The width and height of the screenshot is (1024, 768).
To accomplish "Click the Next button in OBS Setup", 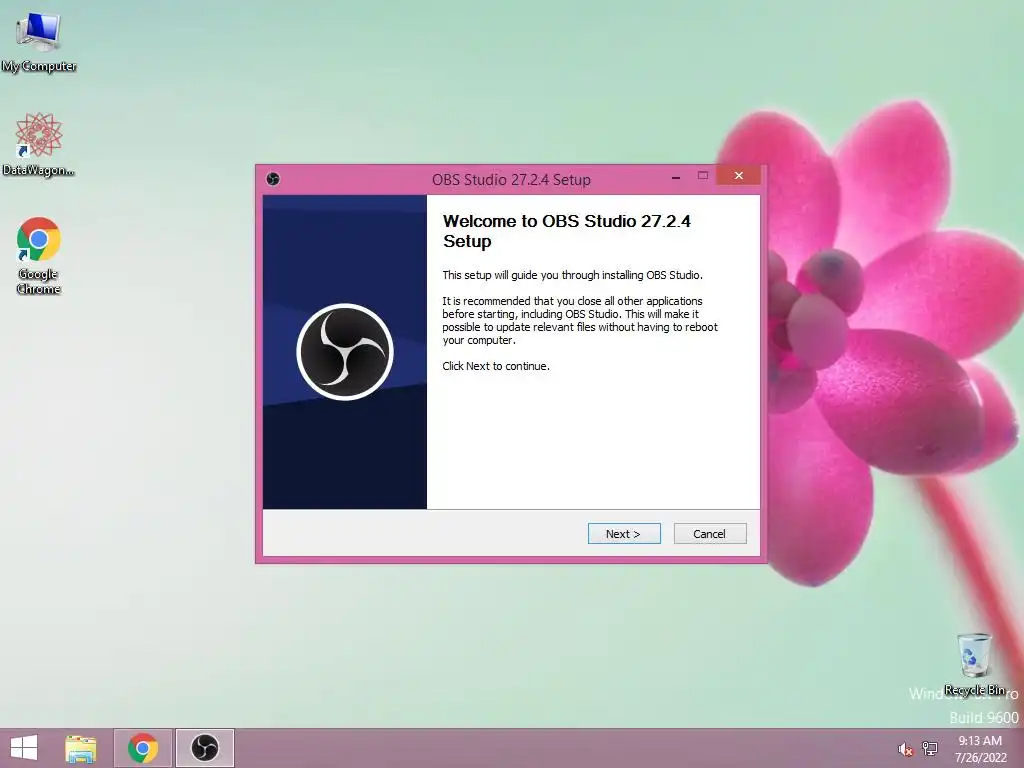I will point(624,534).
